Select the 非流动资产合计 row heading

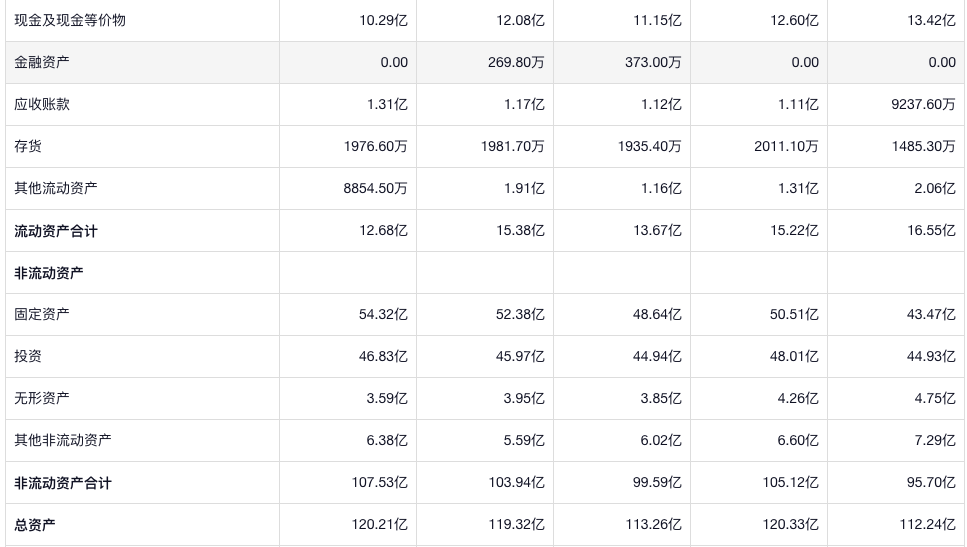click(x=63, y=483)
